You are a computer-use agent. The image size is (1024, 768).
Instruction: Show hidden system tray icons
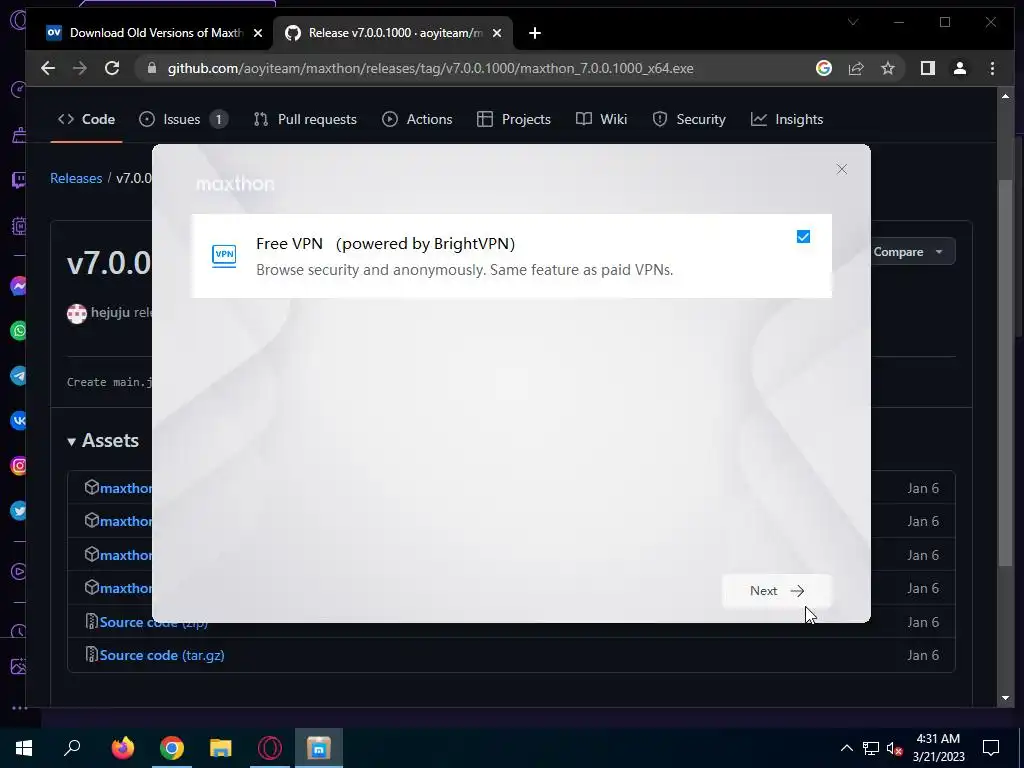(846, 748)
